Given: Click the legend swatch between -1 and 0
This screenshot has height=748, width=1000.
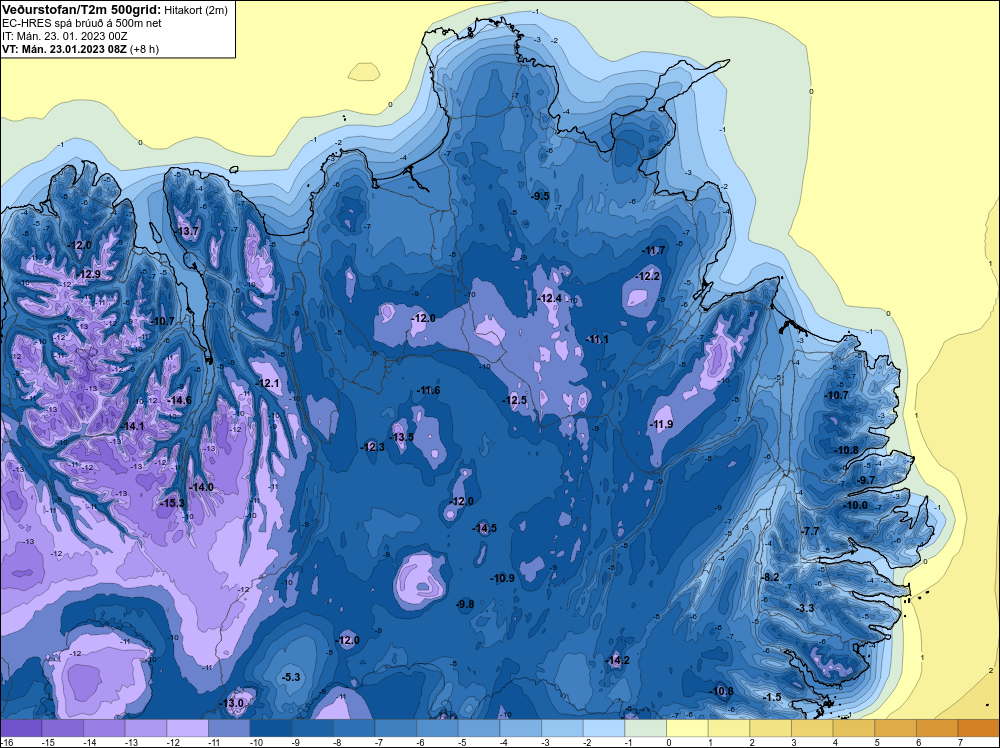Looking at the screenshot, I should [646, 728].
